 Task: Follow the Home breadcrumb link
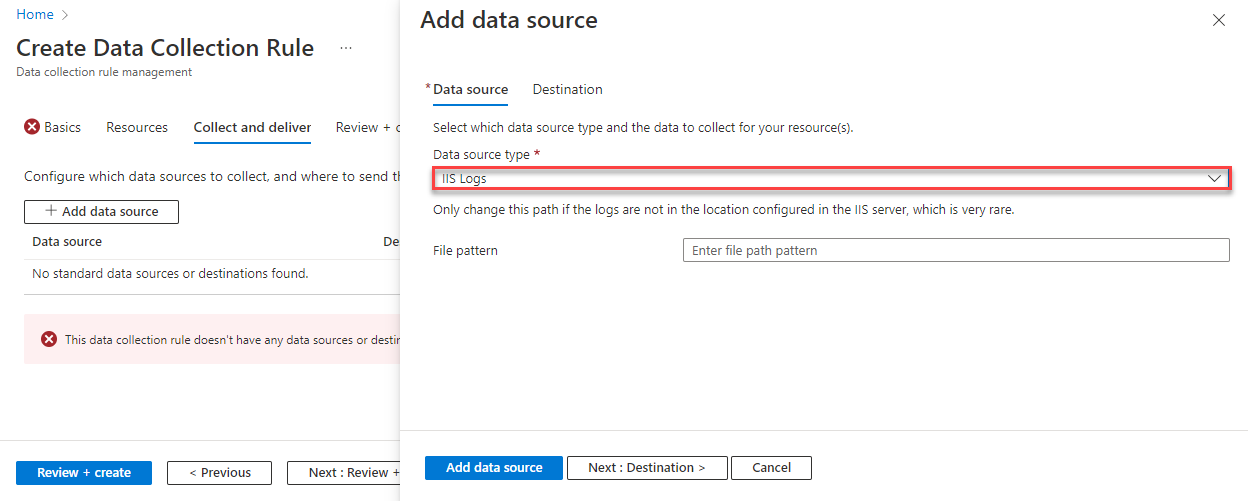pyautogui.click(x=35, y=15)
